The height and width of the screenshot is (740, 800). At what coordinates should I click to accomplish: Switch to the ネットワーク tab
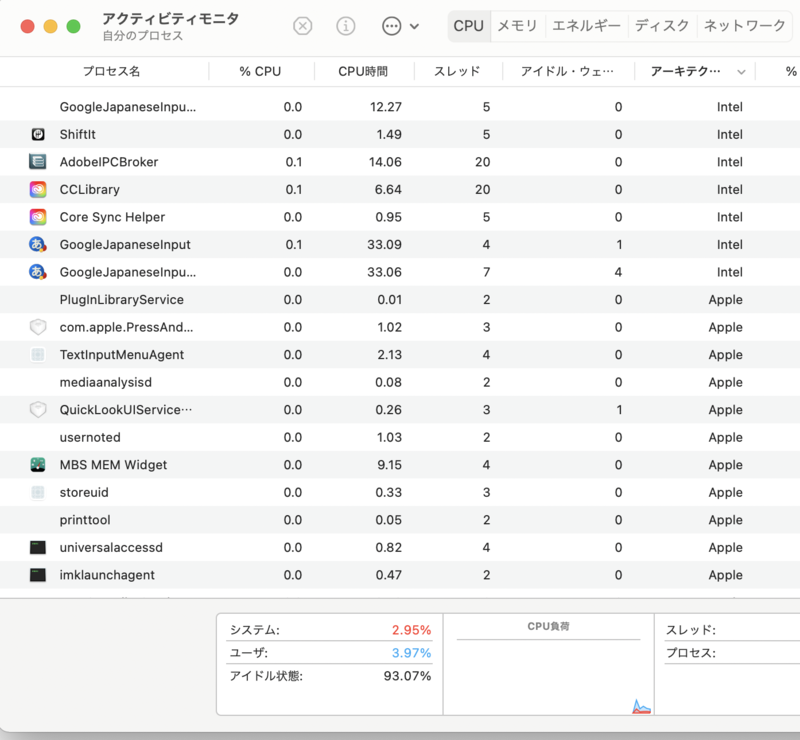tap(744, 26)
